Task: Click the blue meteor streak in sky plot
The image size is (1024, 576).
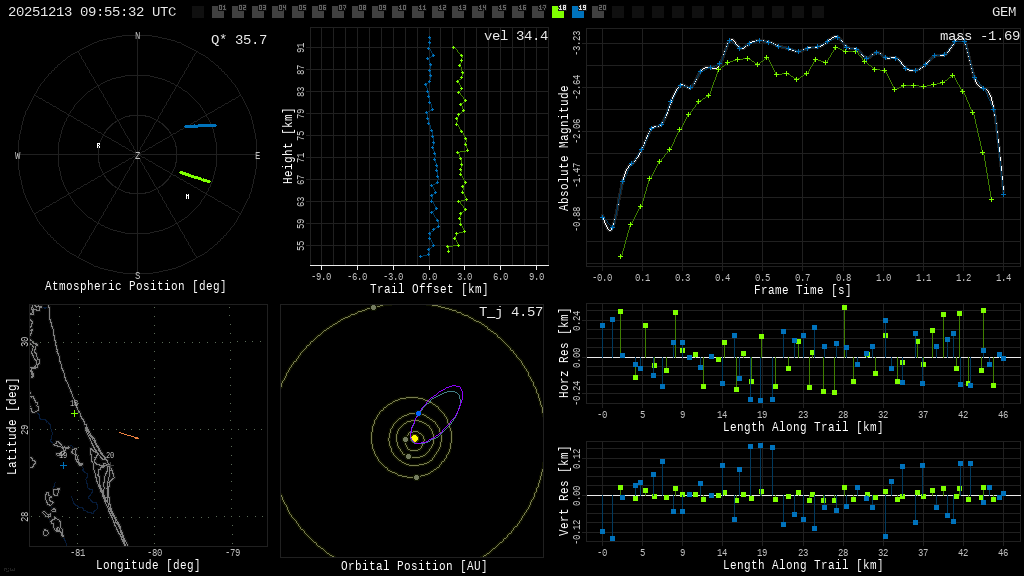Action: point(200,126)
